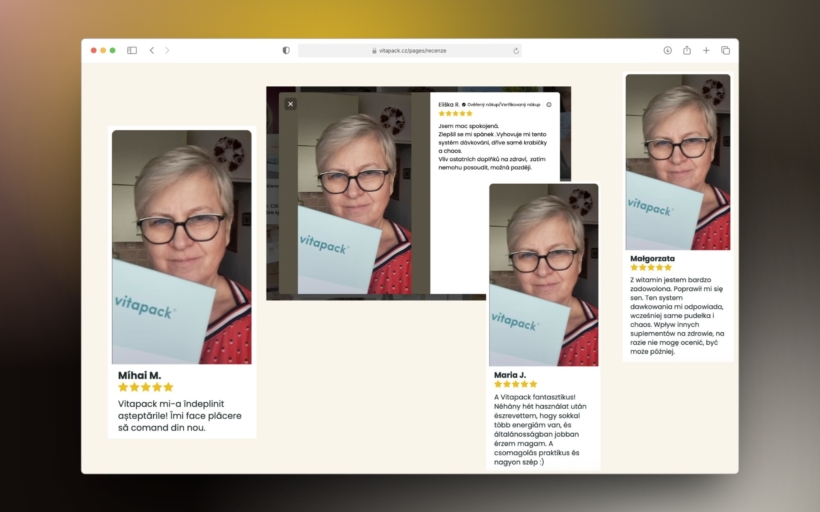Viewport: 820px width, 512px height.
Task: Reload the vitapack.cz page
Action: pos(516,50)
